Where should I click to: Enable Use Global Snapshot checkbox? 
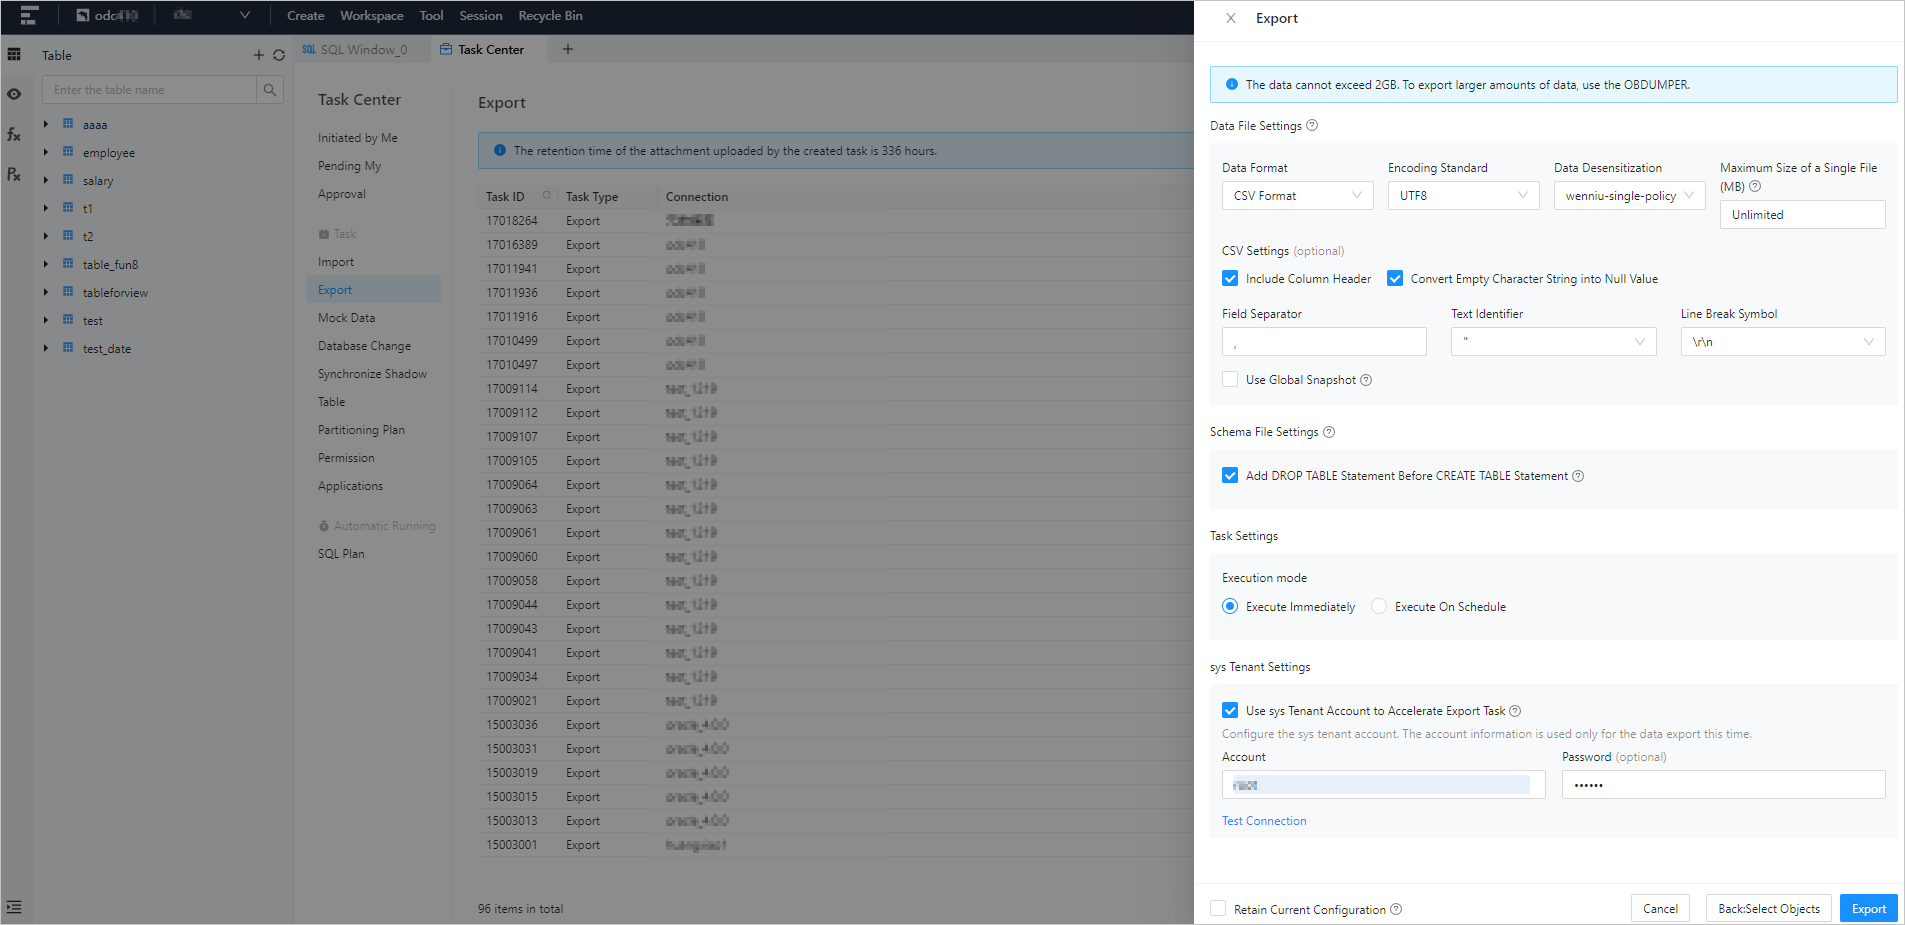click(1230, 380)
